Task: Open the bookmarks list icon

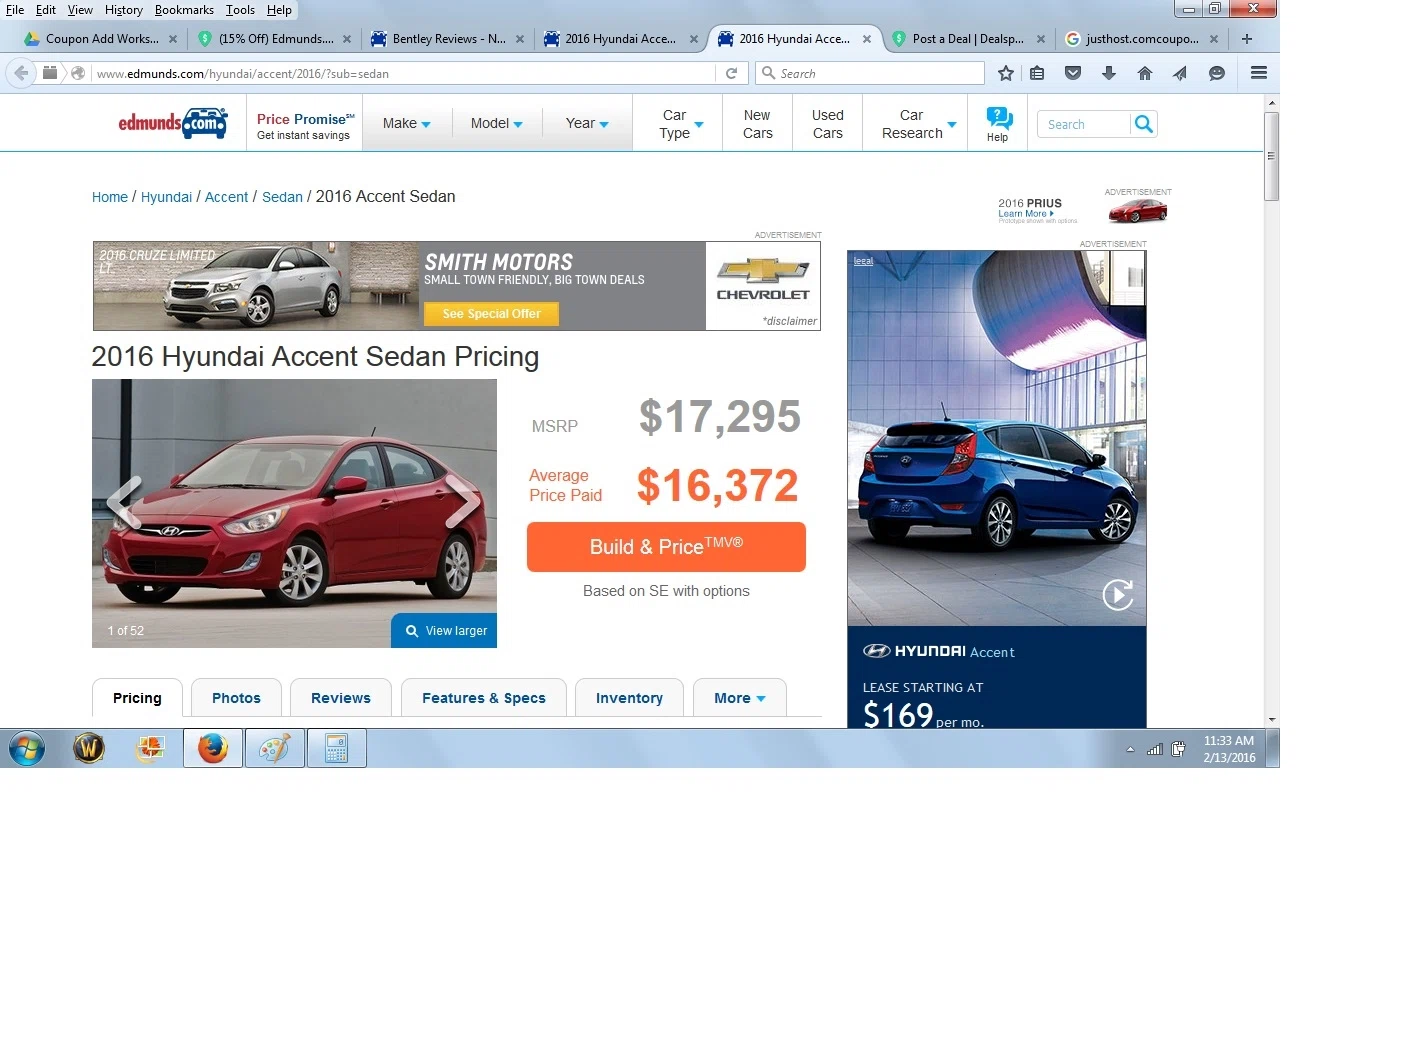Action: [x=1037, y=73]
